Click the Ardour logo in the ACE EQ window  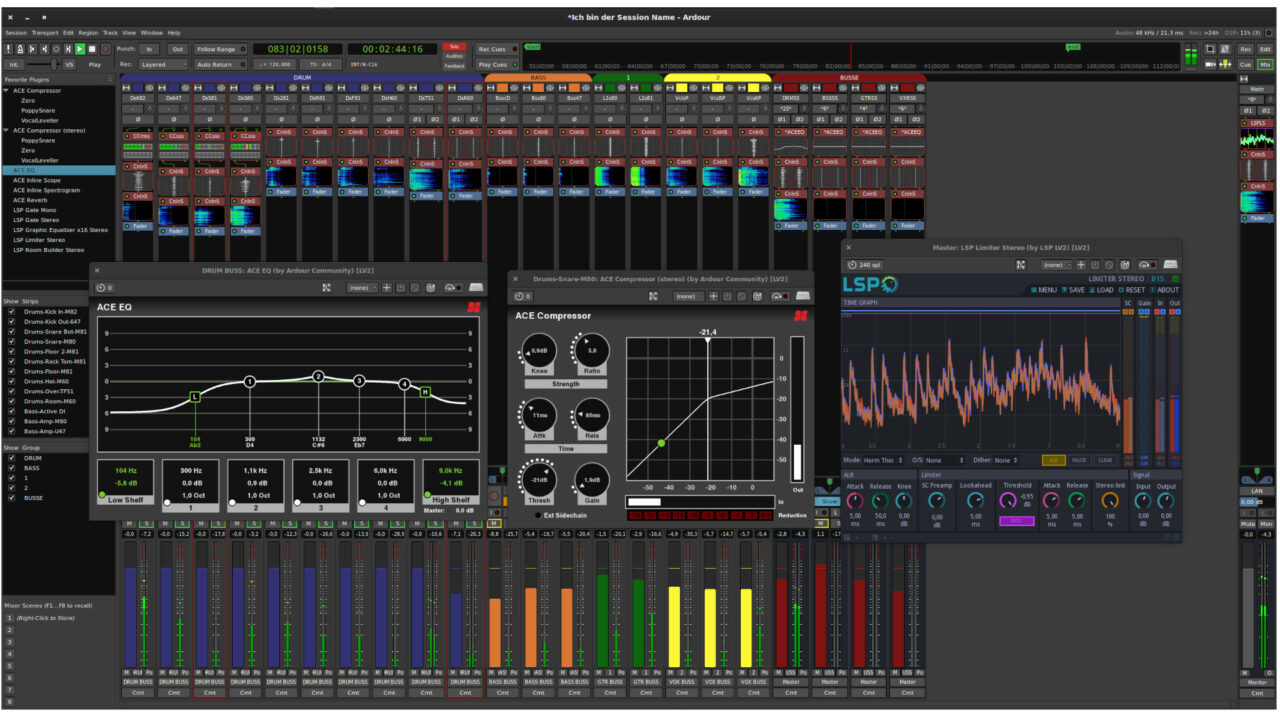click(x=474, y=307)
